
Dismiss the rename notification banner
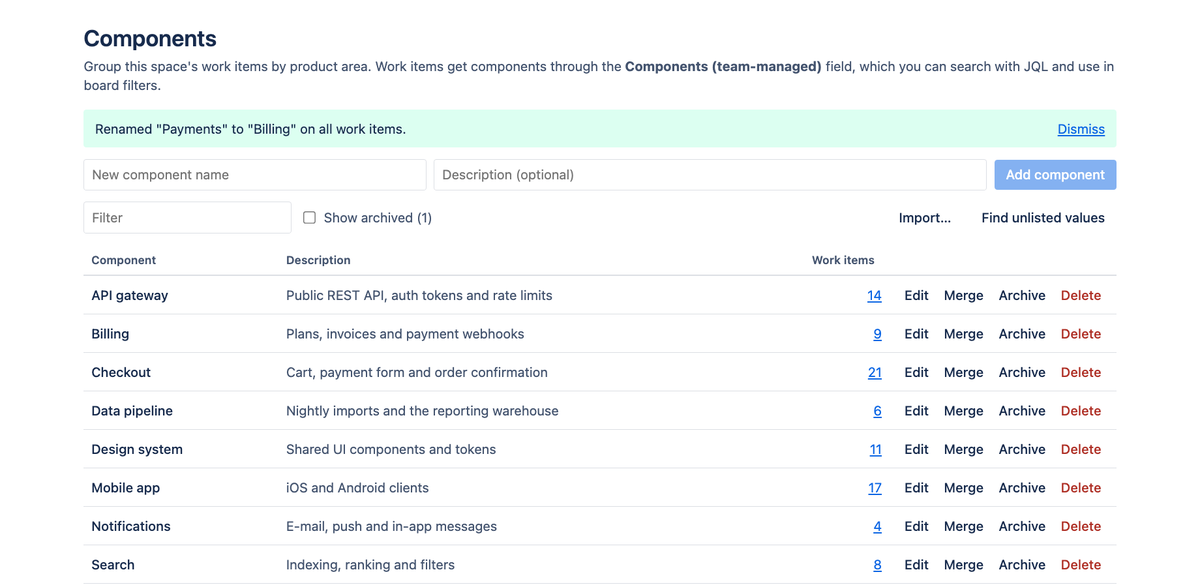pos(1081,129)
